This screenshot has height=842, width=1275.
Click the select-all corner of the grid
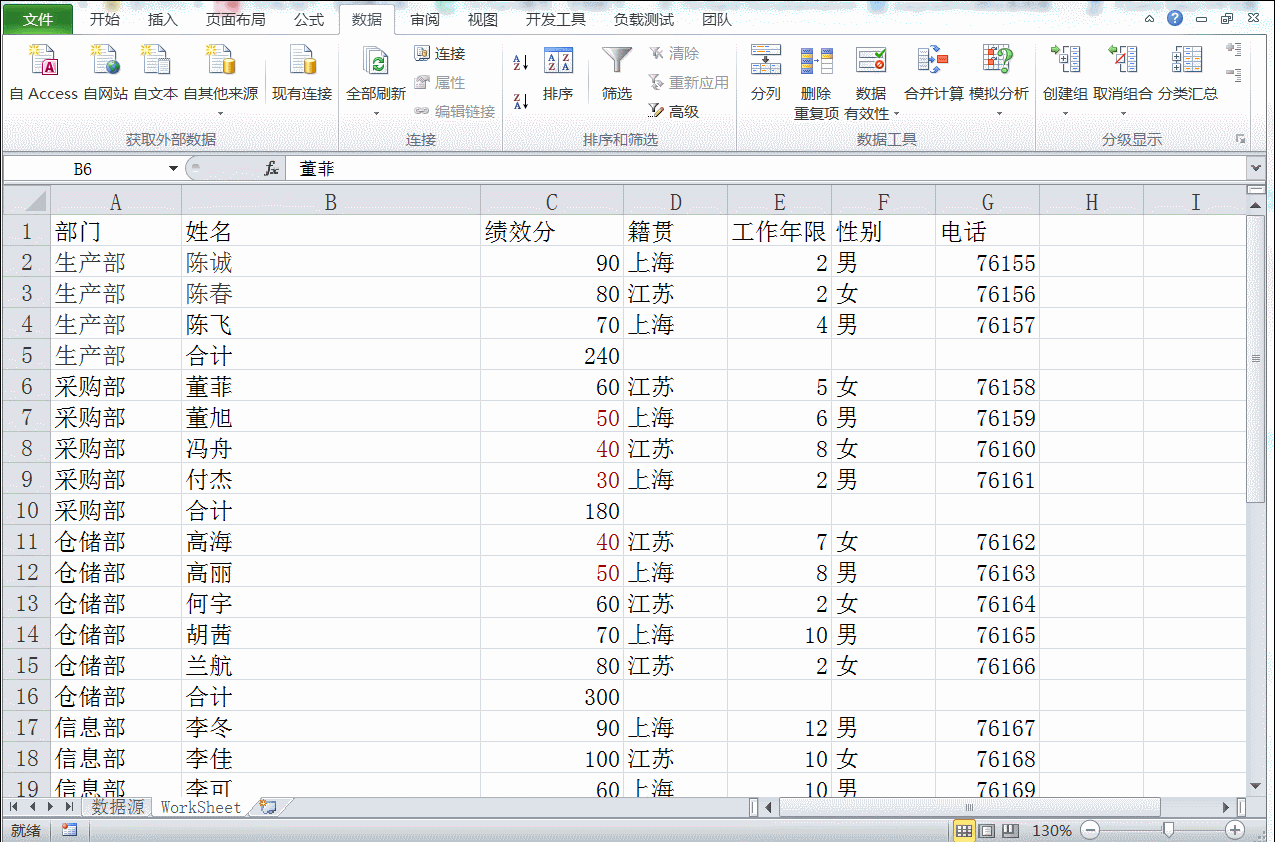point(25,200)
